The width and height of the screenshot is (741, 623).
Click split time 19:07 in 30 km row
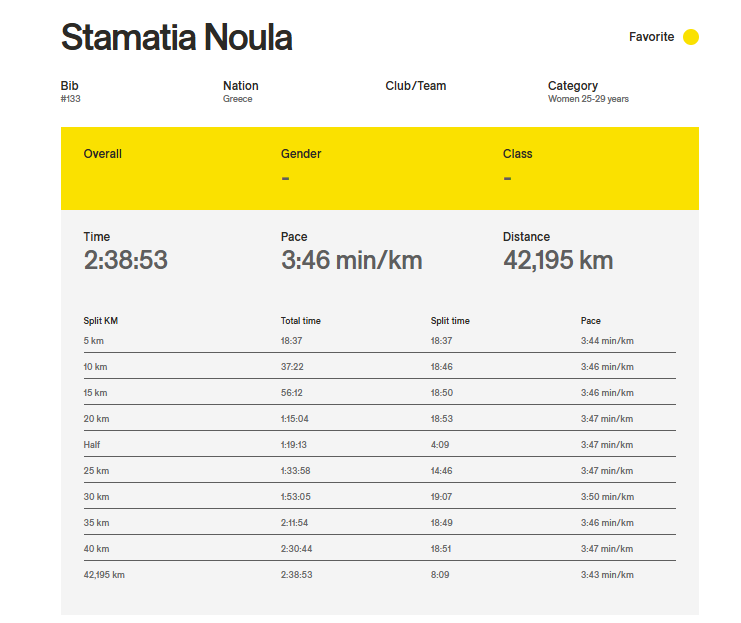[x=441, y=497]
